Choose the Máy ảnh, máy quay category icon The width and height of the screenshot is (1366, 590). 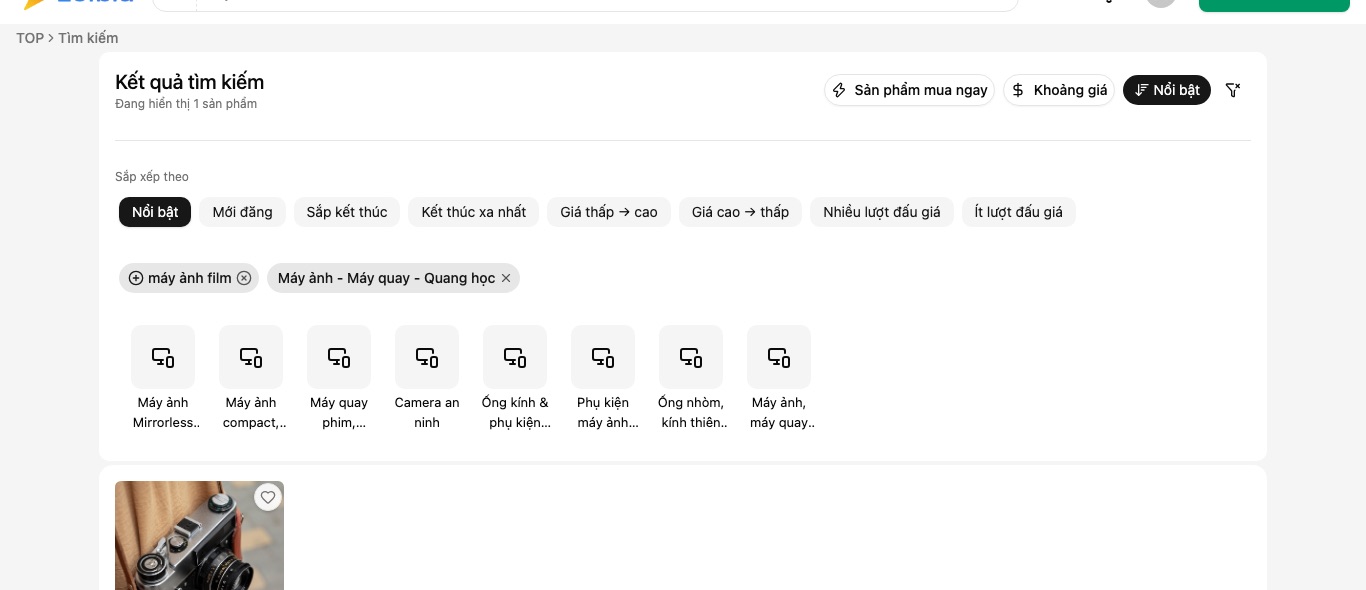779,357
